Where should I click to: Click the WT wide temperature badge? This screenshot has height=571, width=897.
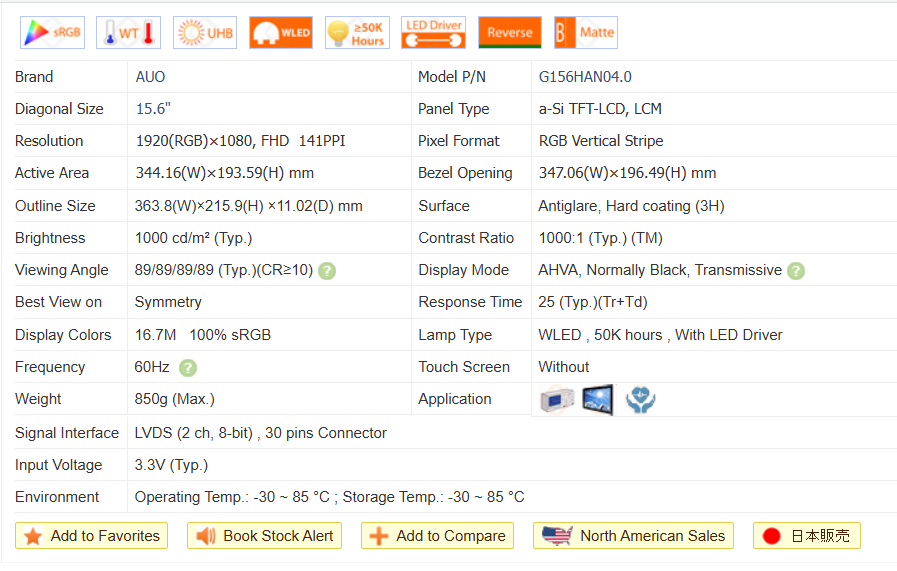(x=128, y=33)
